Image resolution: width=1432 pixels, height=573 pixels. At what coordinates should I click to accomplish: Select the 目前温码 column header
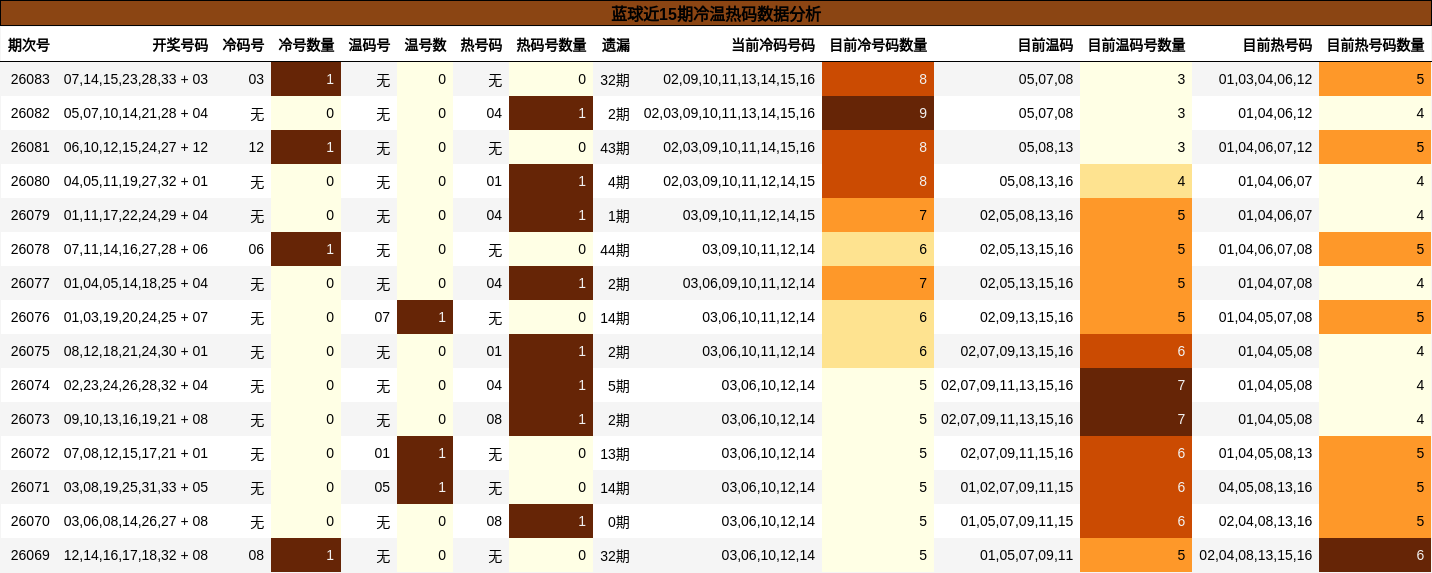tap(1045, 45)
